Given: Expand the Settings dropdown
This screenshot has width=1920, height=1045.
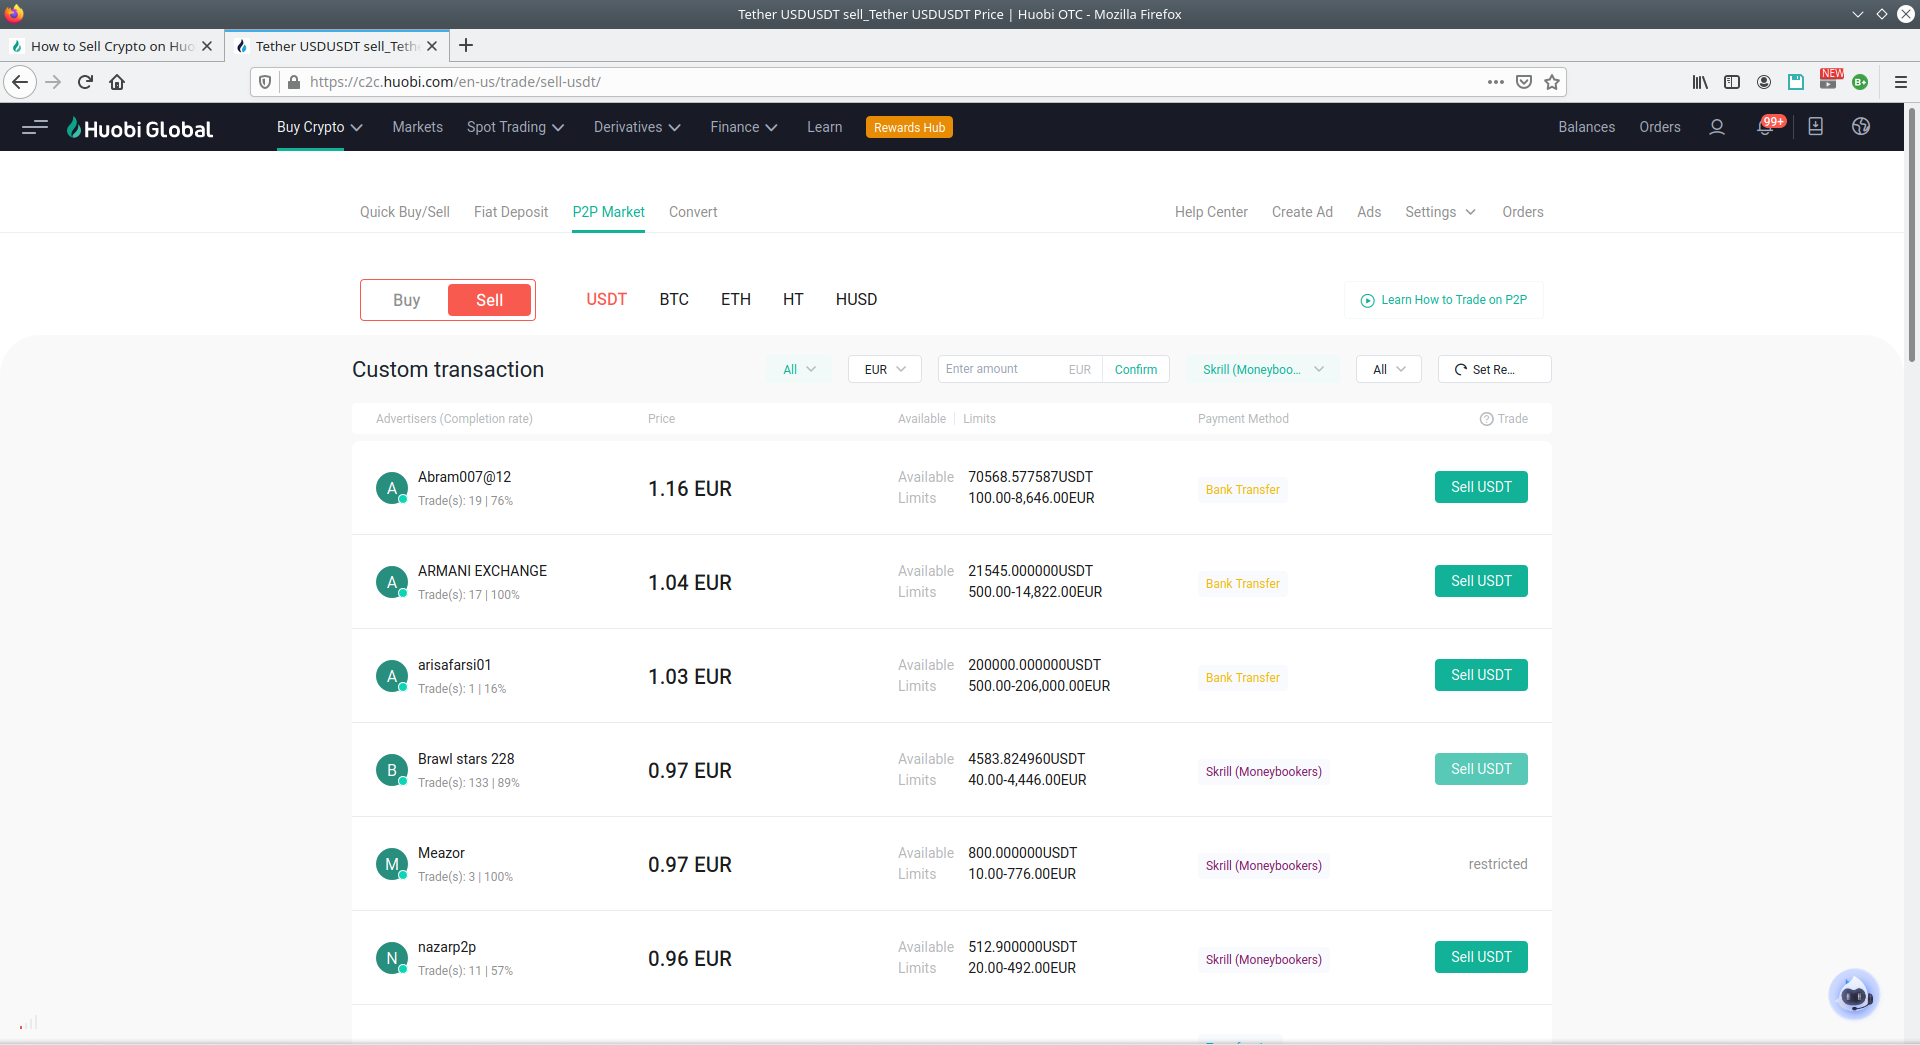Looking at the screenshot, I should (1440, 212).
